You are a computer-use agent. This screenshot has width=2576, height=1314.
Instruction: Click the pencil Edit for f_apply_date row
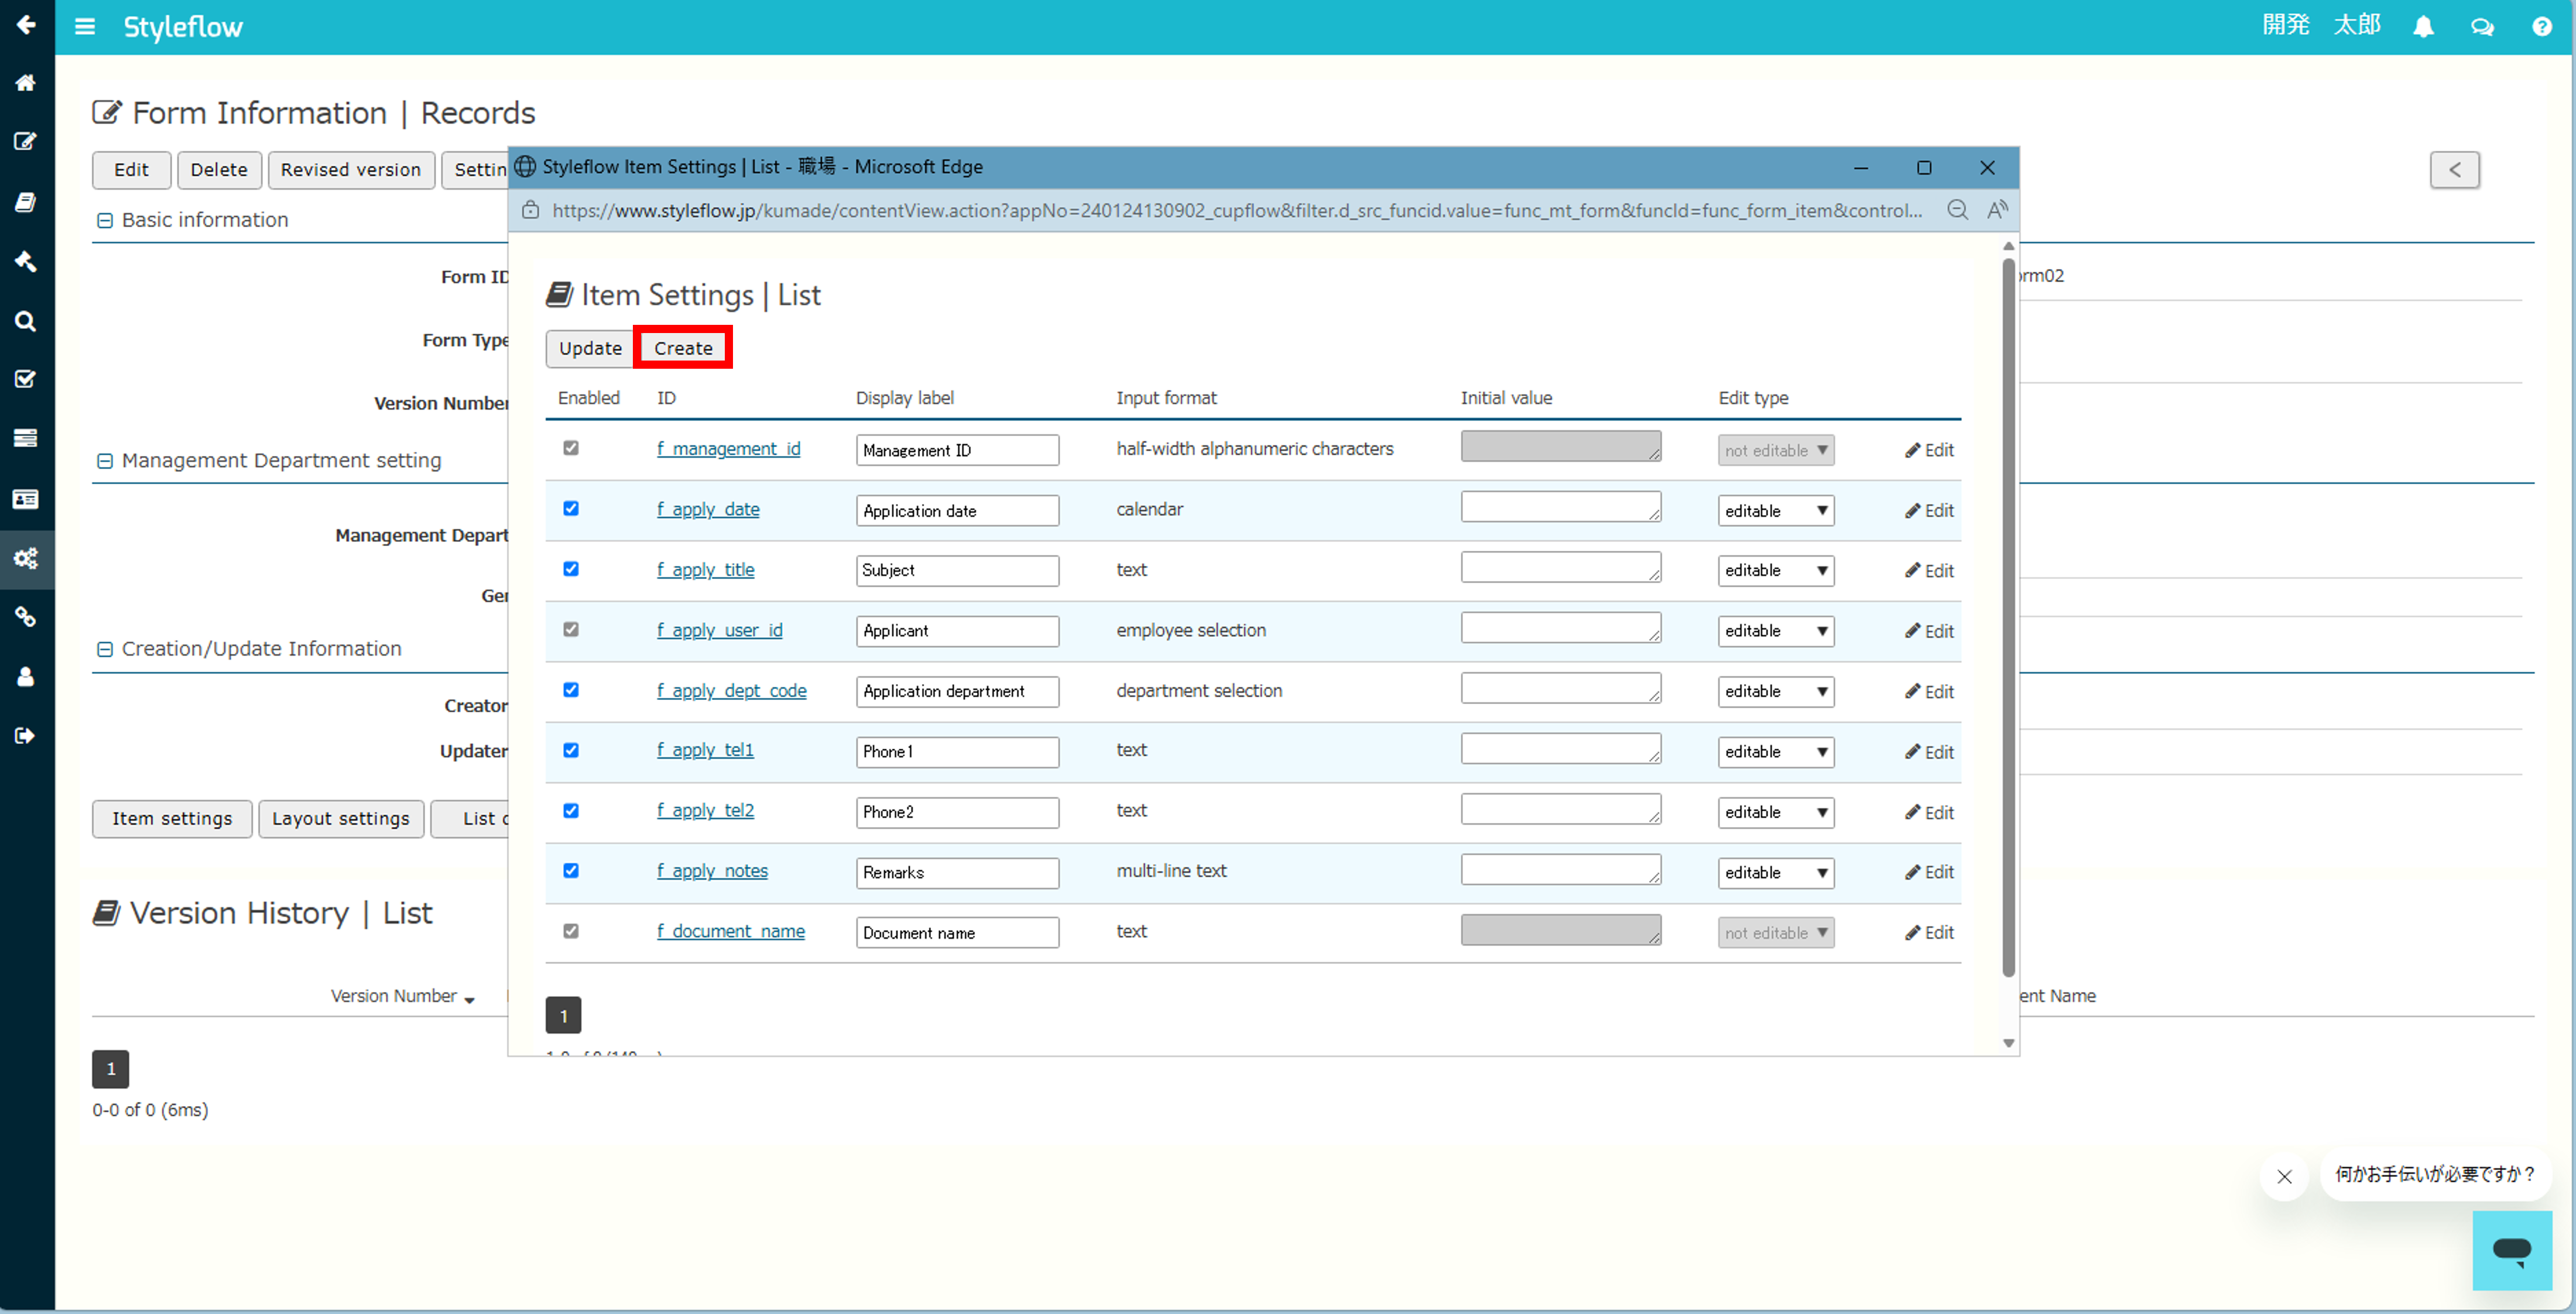[x=1929, y=511]
